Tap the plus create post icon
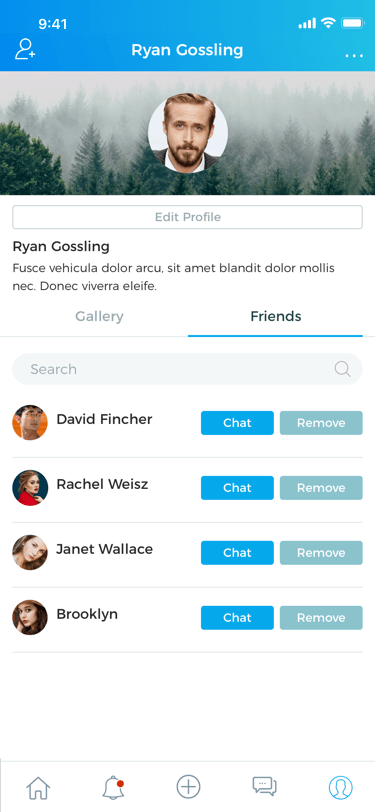375x812 pixels. coord(189,787)
